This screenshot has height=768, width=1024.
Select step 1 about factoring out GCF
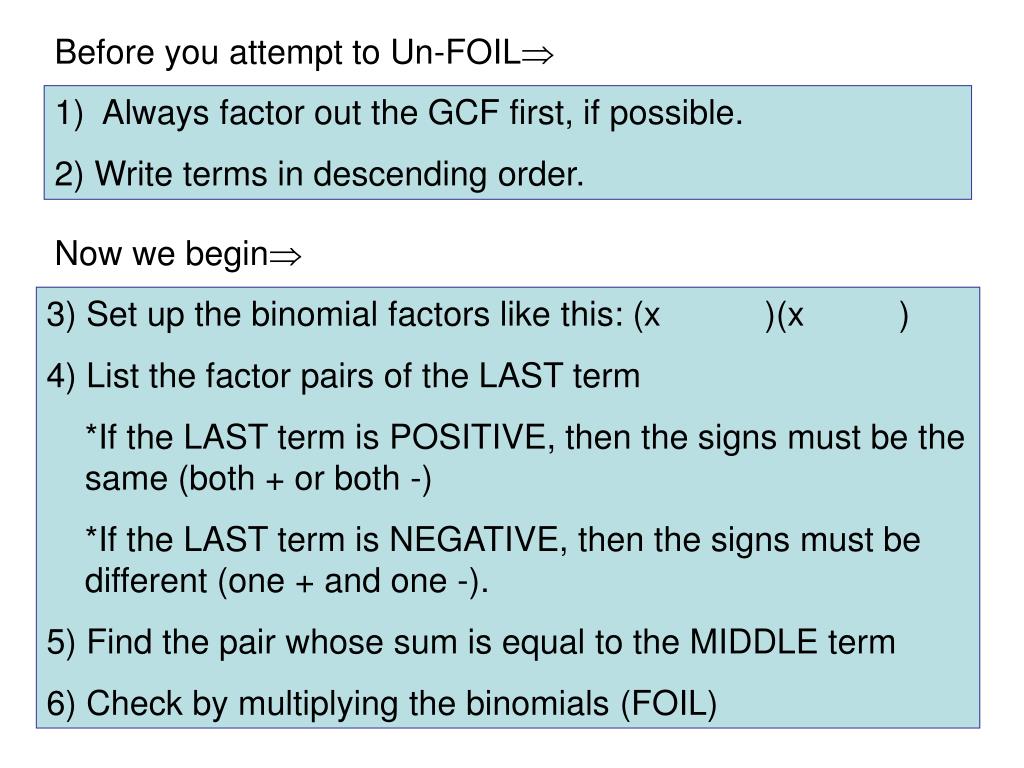point(399,114)
